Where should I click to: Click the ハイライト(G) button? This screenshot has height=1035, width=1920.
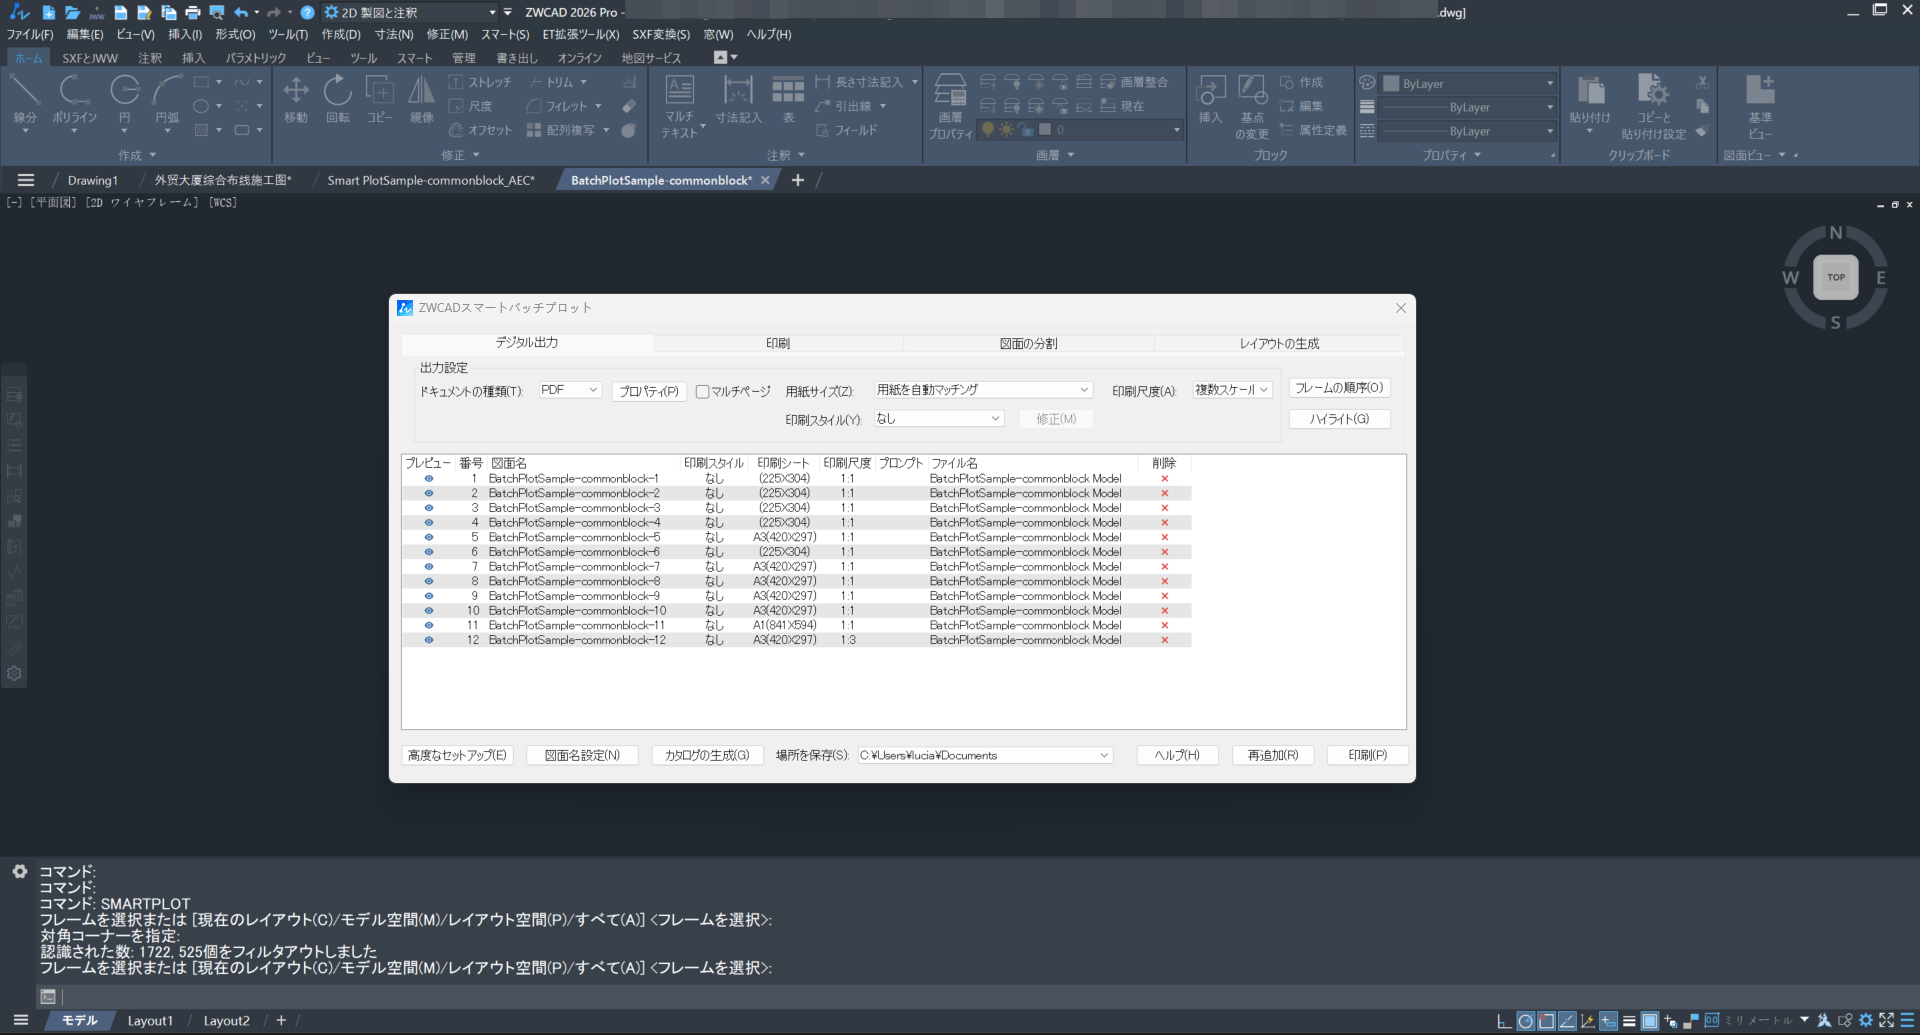tap(1339, 419)
